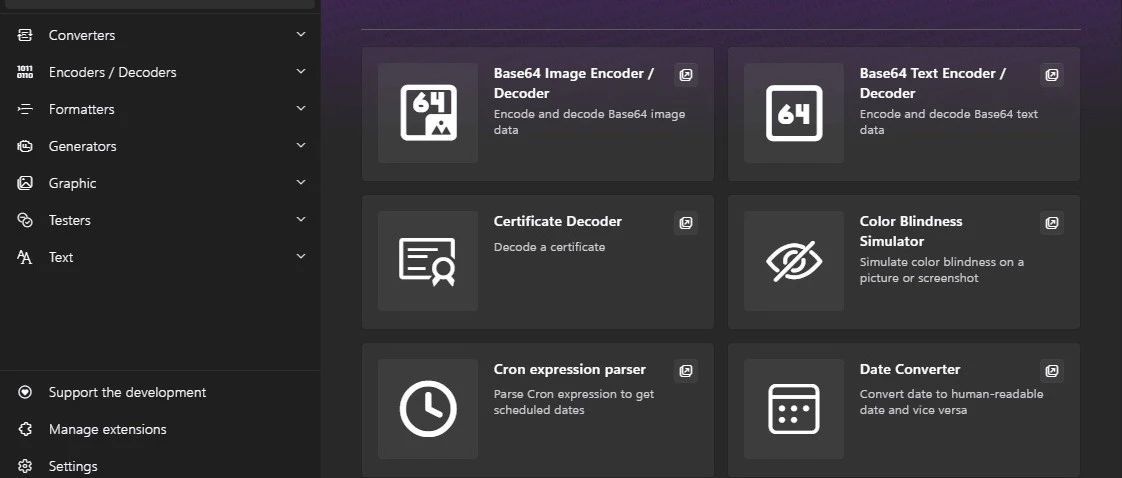1122x478 pixels.
Task: Open the Settings label in sidebar
Action: 73,467
